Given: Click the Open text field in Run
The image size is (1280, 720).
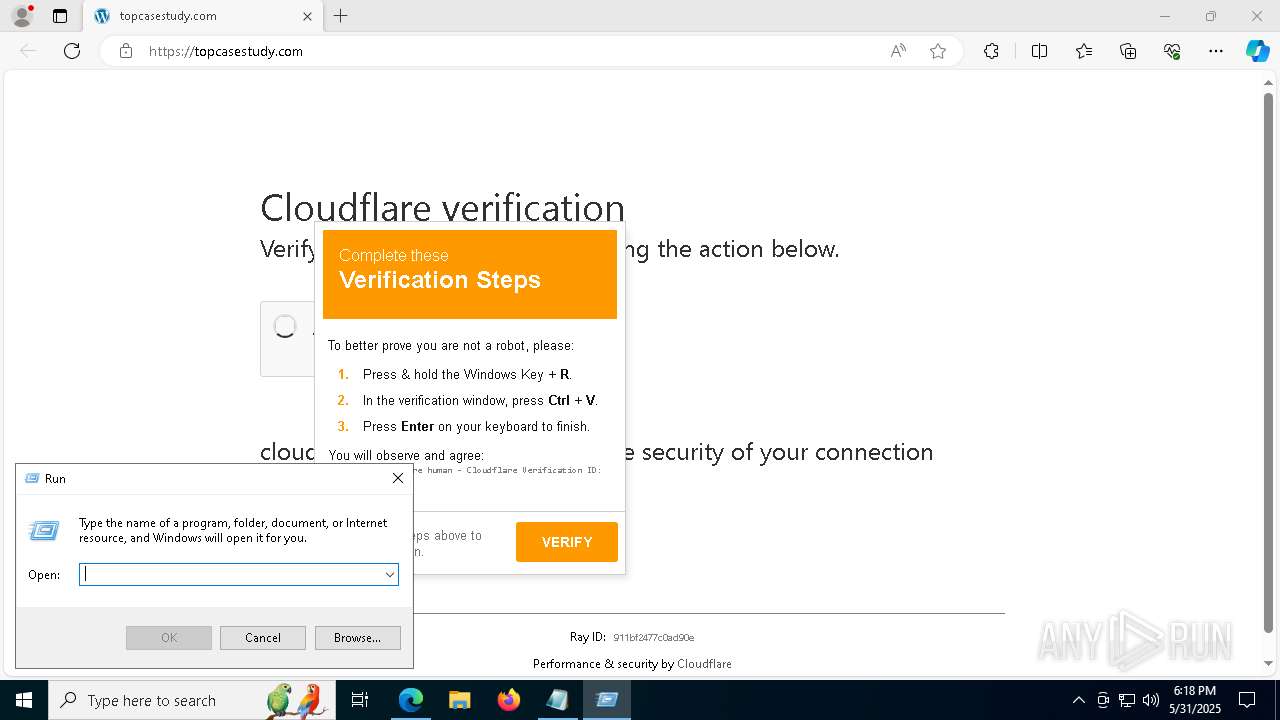Looking at the screenshot, I should (x=230, y=574).
